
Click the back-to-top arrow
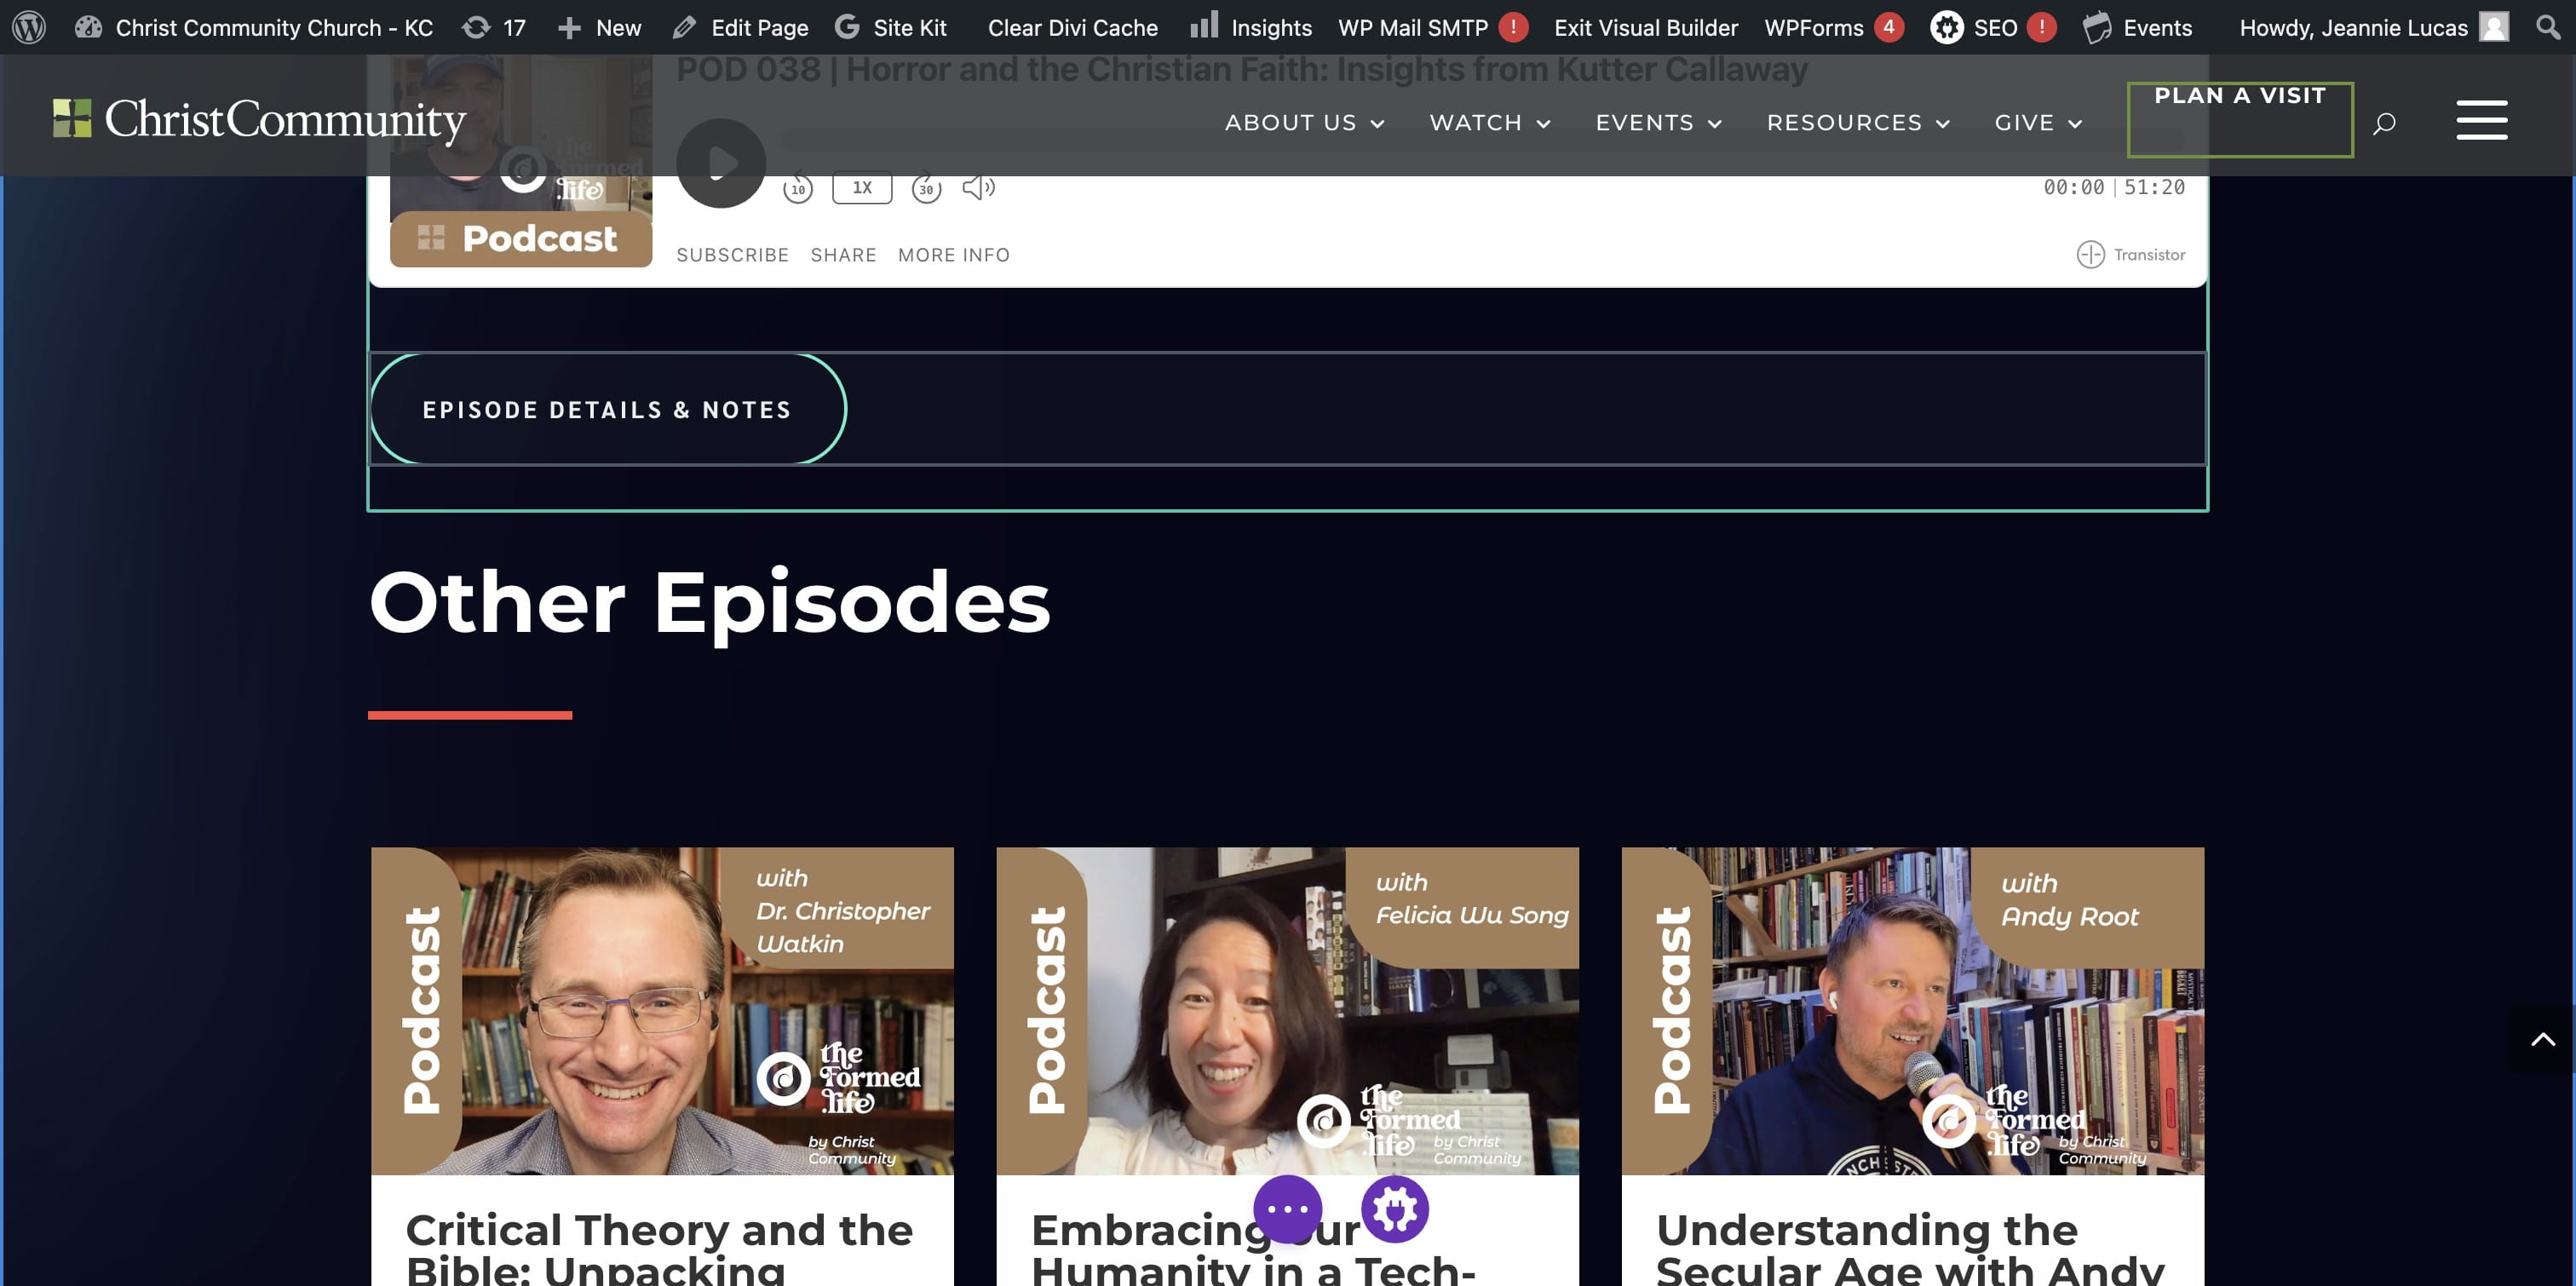[x=2542, y=1040]
